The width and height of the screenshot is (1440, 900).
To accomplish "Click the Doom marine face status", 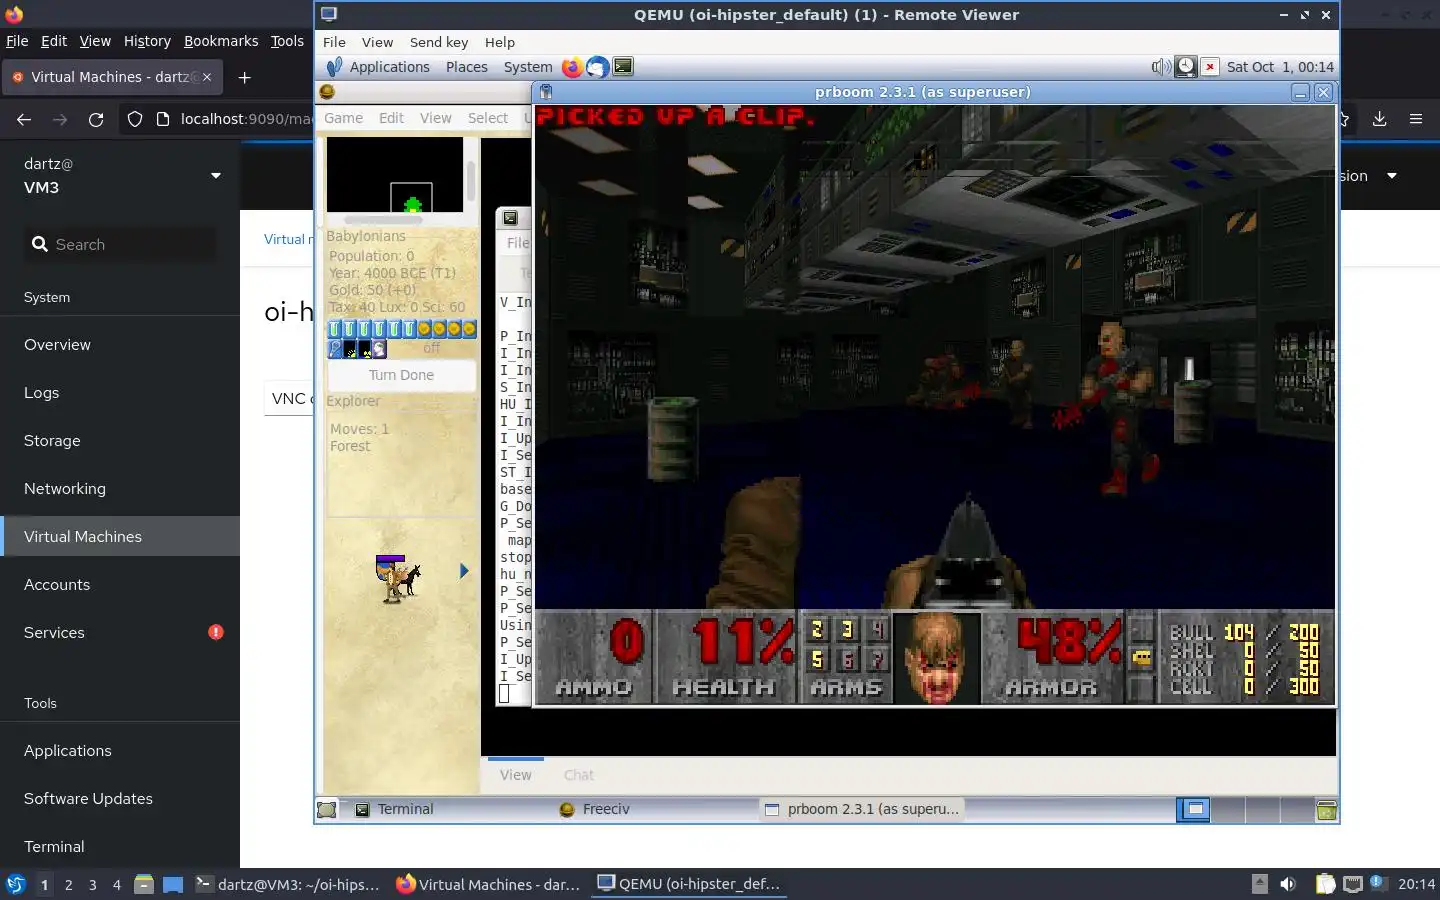I will (936, 658).
